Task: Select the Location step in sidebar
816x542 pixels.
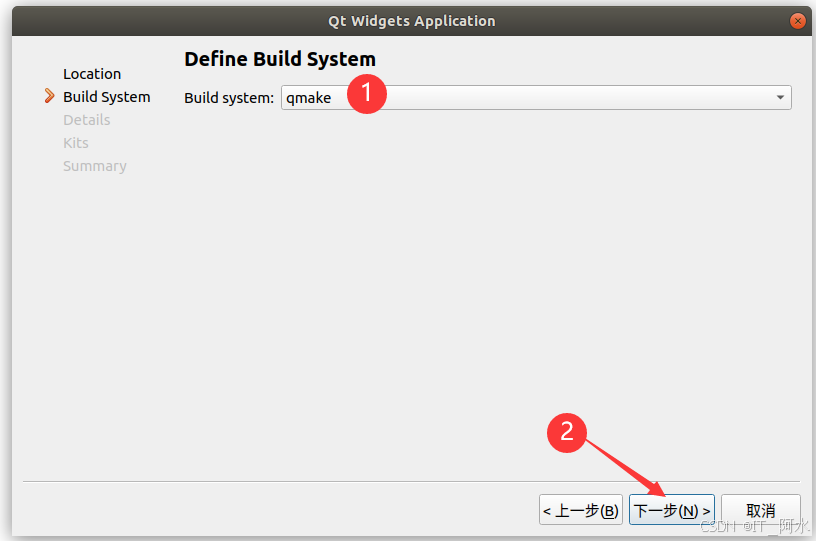Action: coord(92,74)
